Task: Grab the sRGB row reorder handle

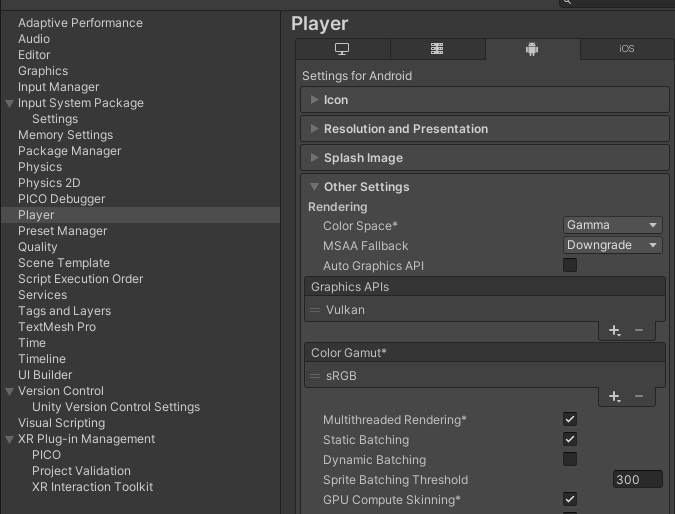Action: 315,376
